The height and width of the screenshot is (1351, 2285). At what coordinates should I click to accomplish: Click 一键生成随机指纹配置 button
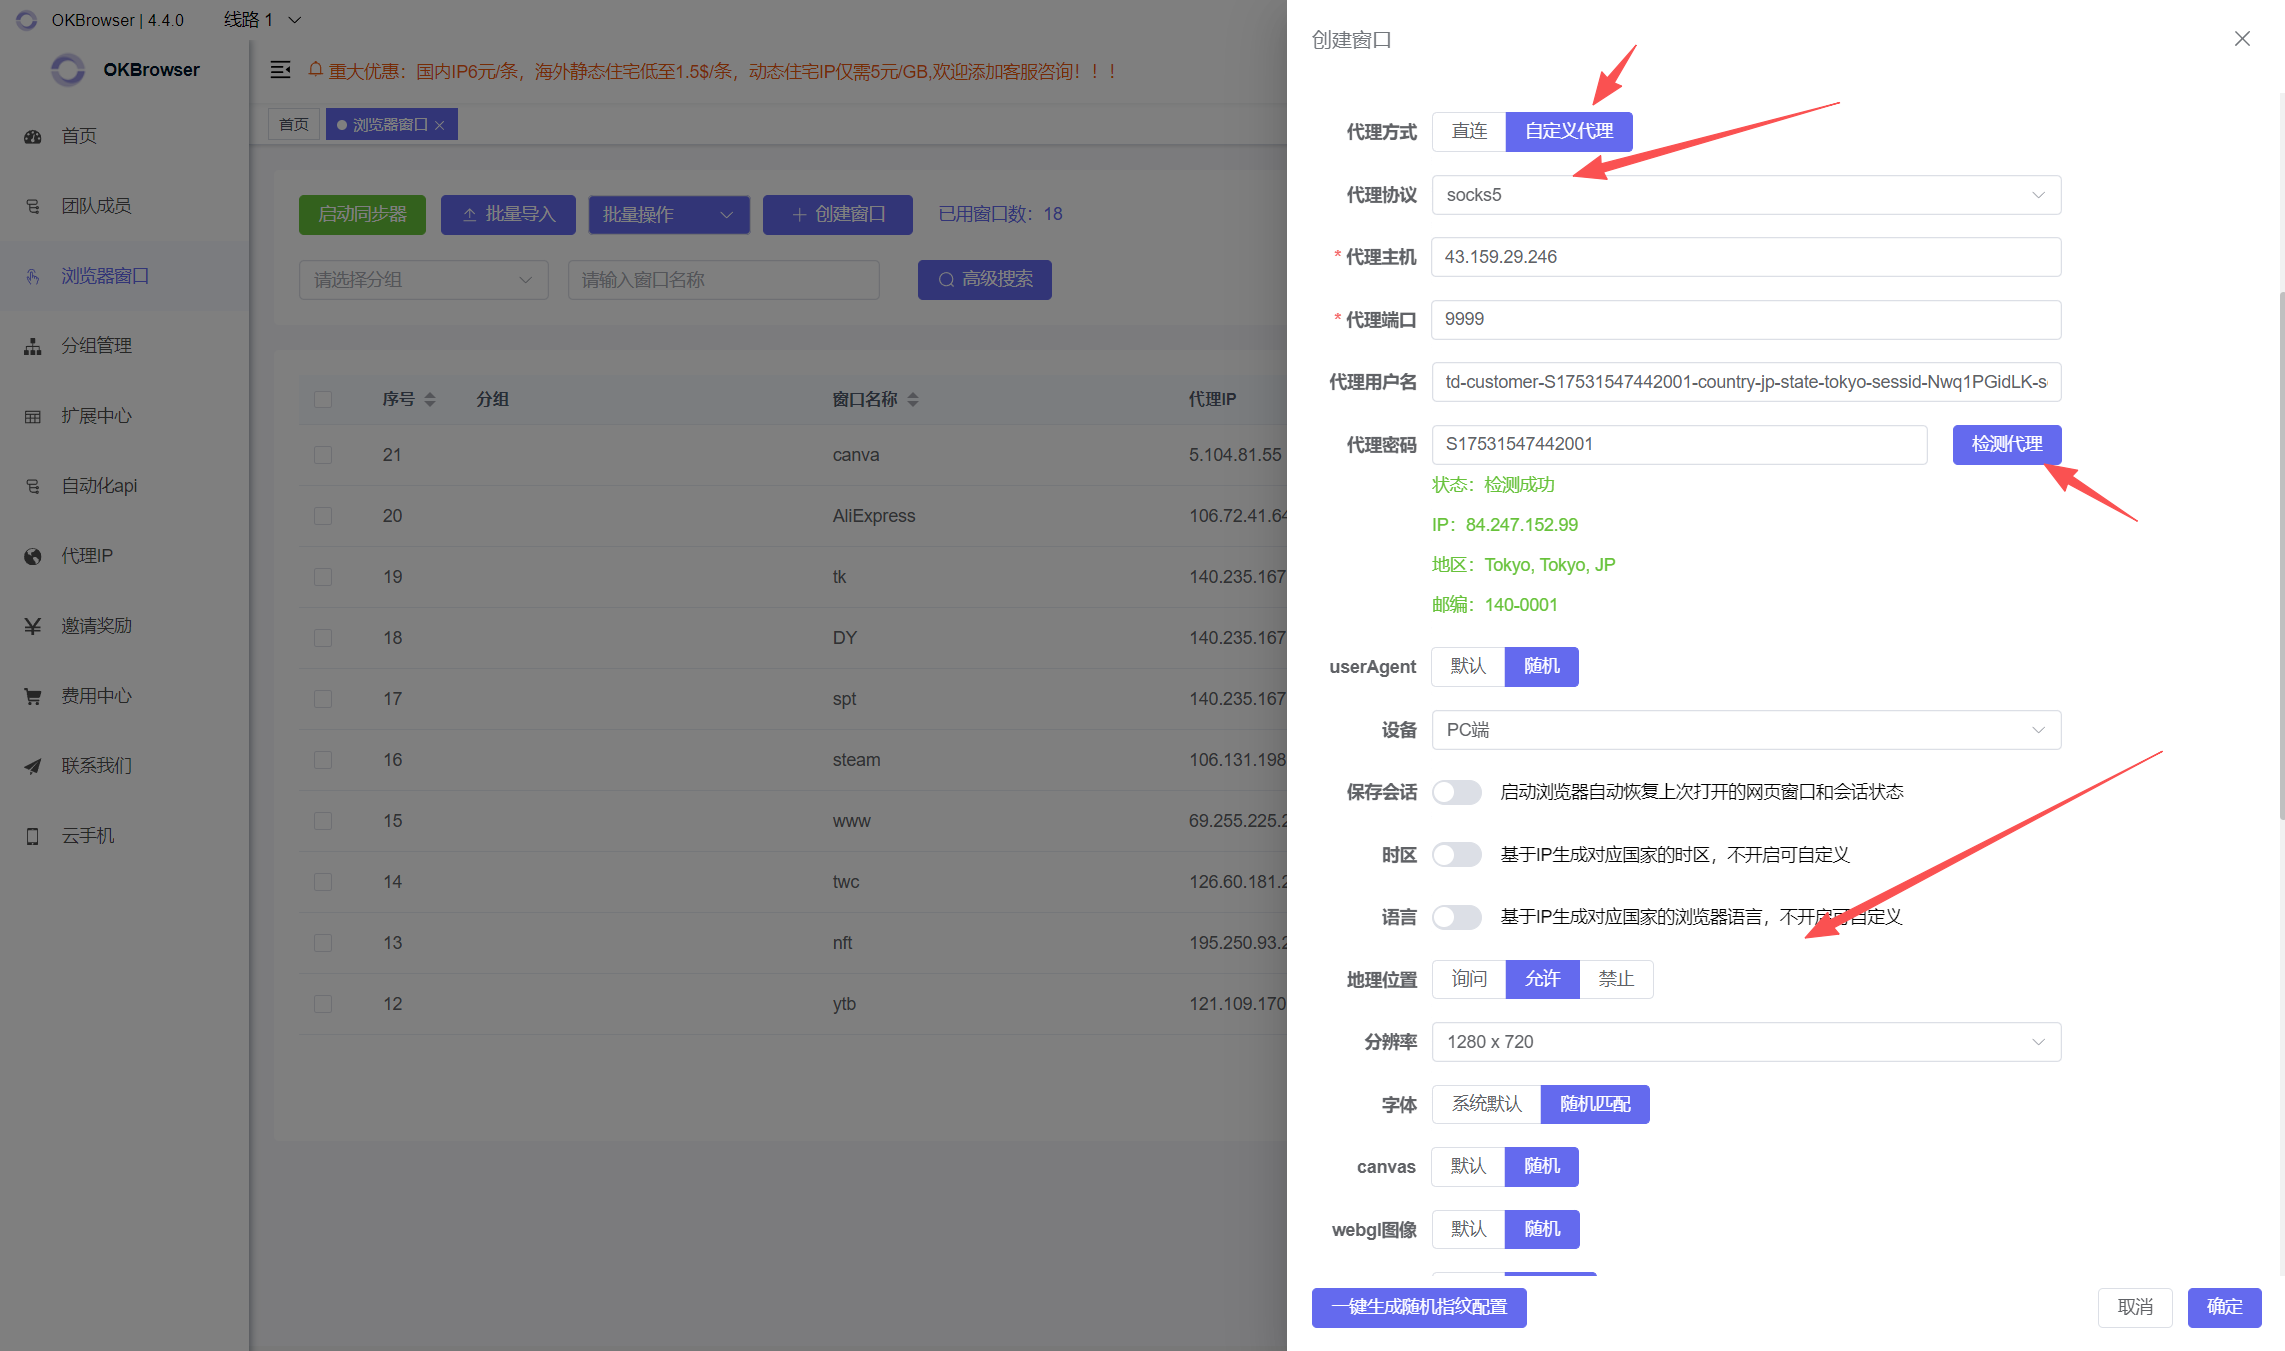[x=1418, y=1307]
